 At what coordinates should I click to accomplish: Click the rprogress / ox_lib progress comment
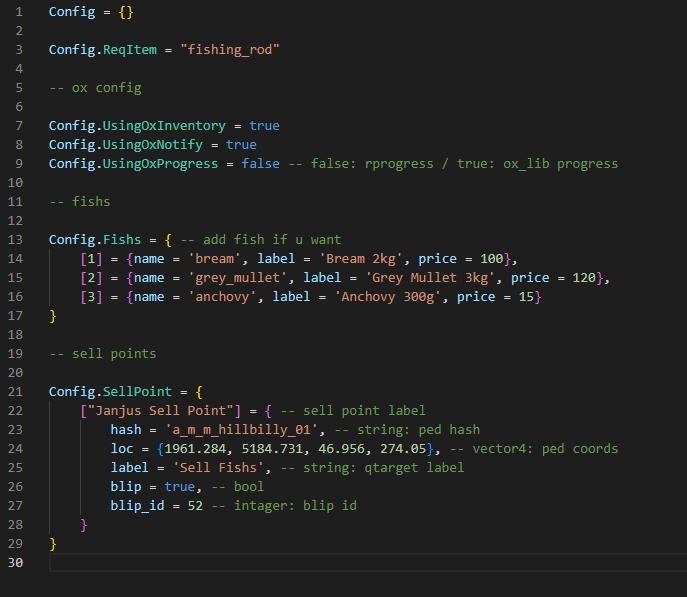453,164
